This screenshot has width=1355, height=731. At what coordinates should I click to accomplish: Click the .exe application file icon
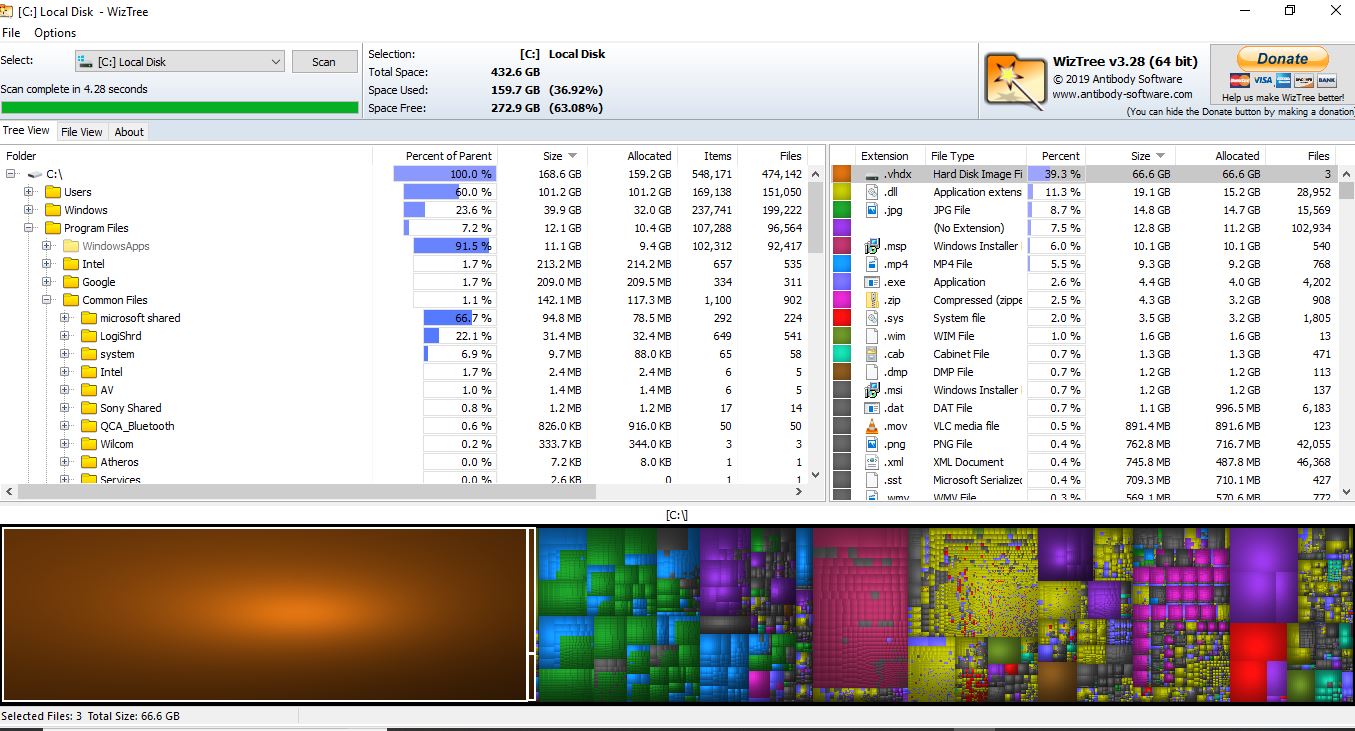(871, 282)
